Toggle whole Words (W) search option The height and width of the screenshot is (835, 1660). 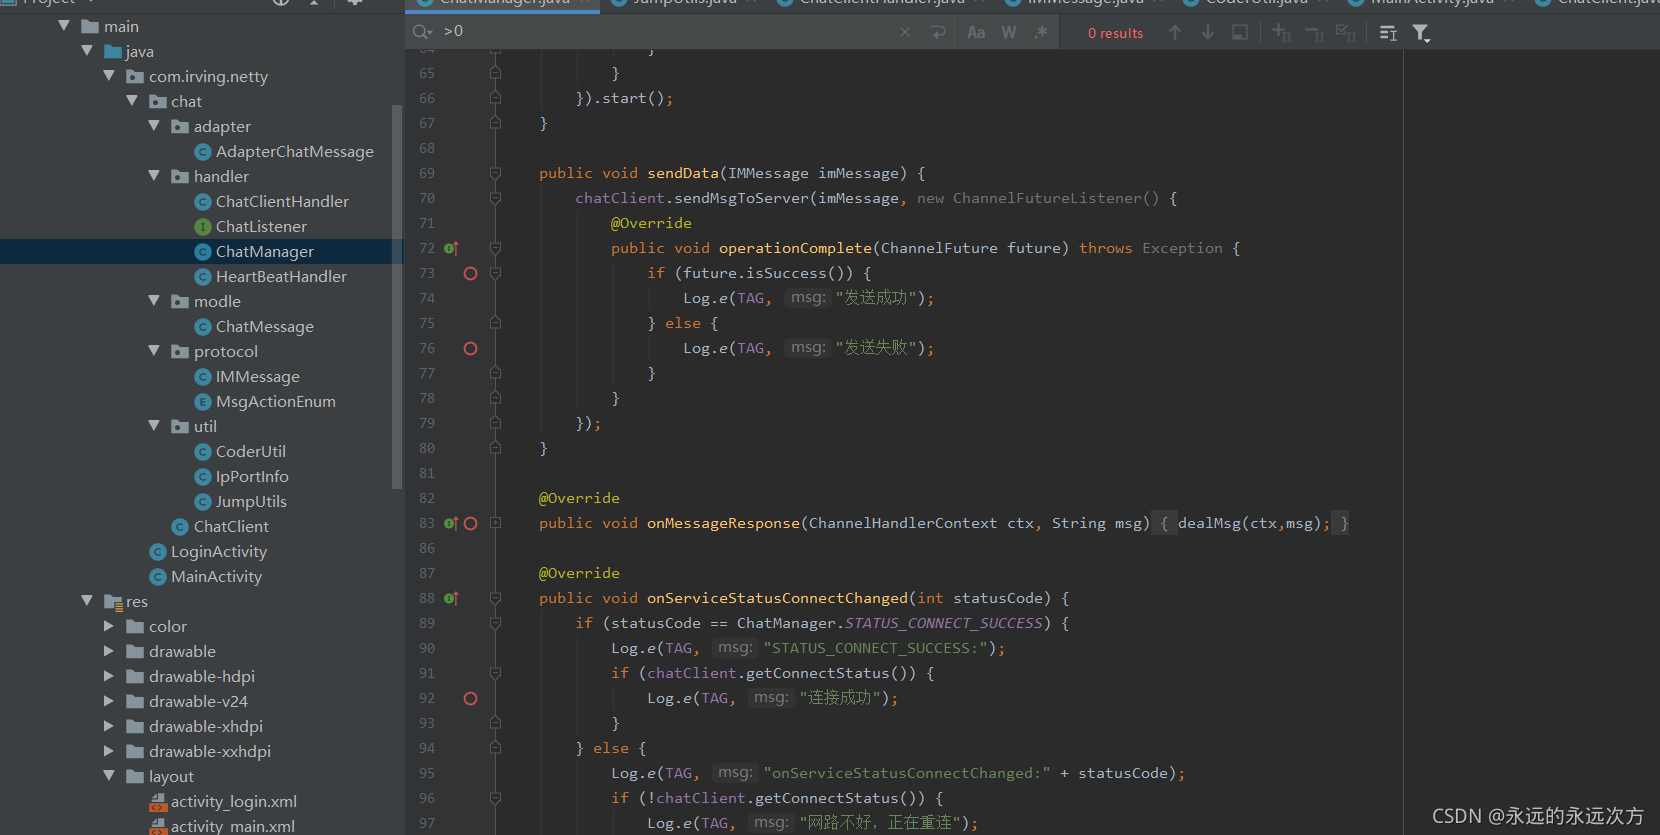1009,33
